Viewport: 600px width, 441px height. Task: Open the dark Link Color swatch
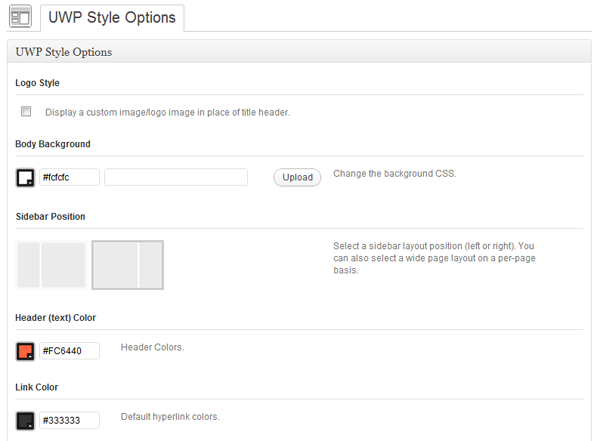point(25,421)
